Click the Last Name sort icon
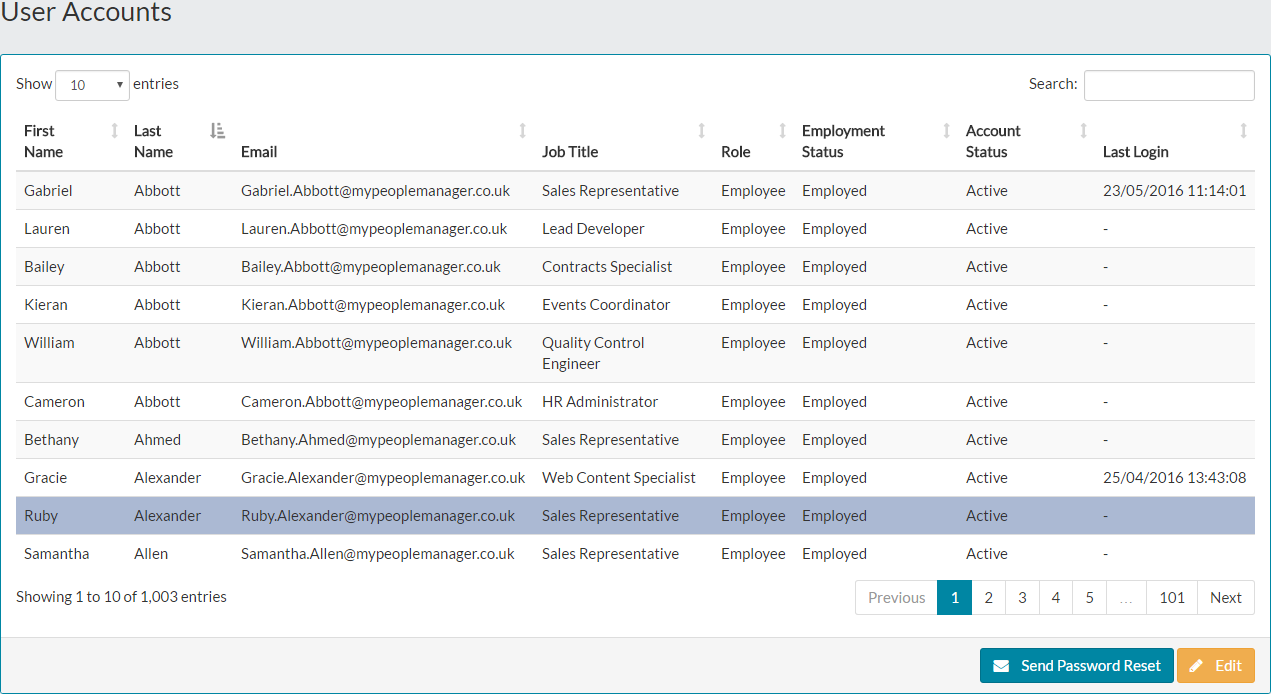The image size is (1271, 694). 217,131
